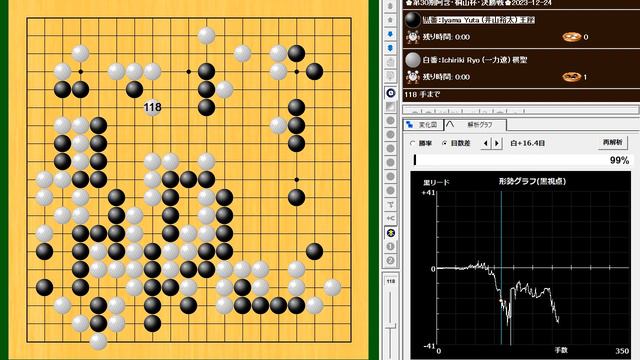
Task: Select the 勝率 radio button
Action: (x=413, y=143)
